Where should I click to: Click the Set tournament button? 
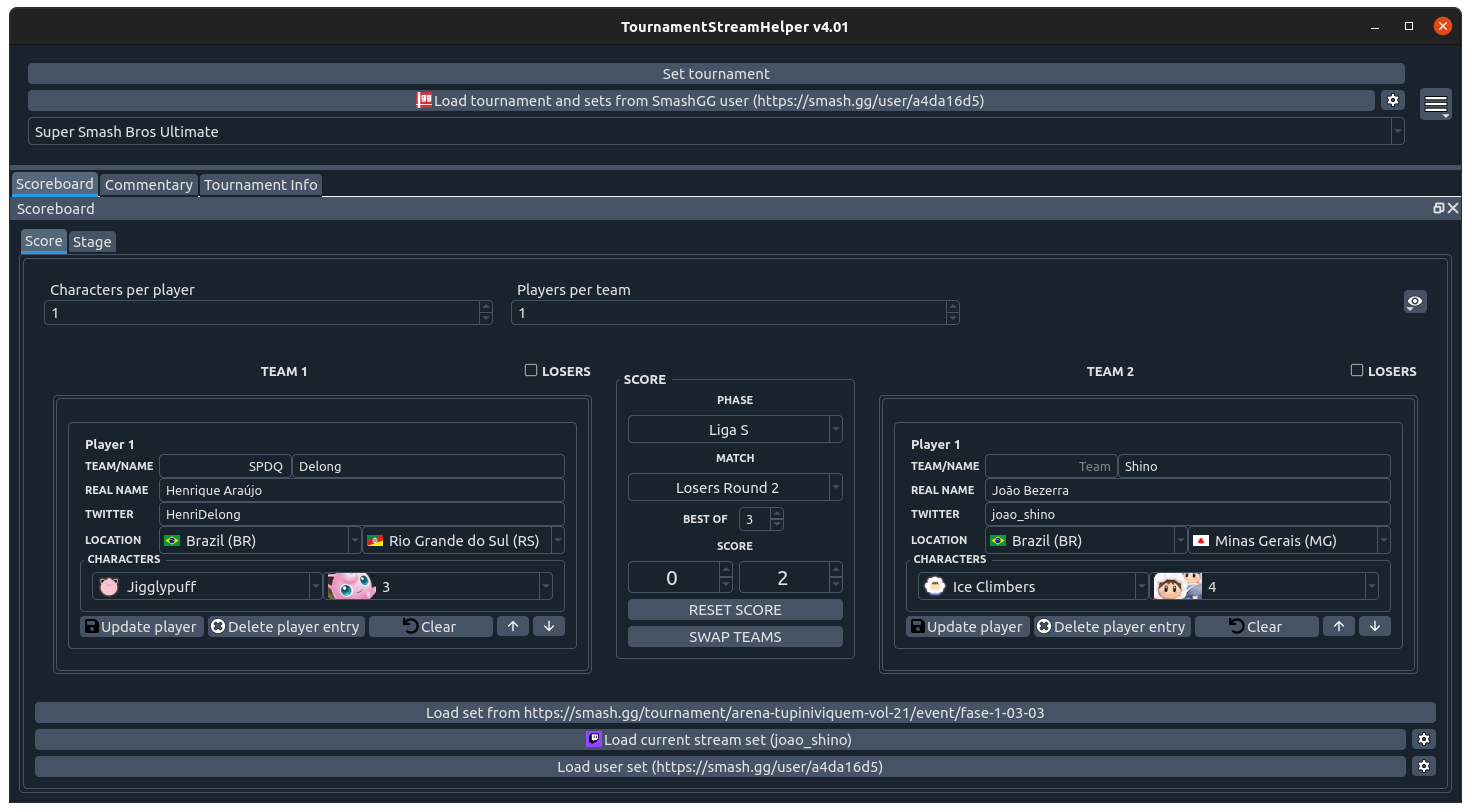pyautogui.click(x=716, y=74)
